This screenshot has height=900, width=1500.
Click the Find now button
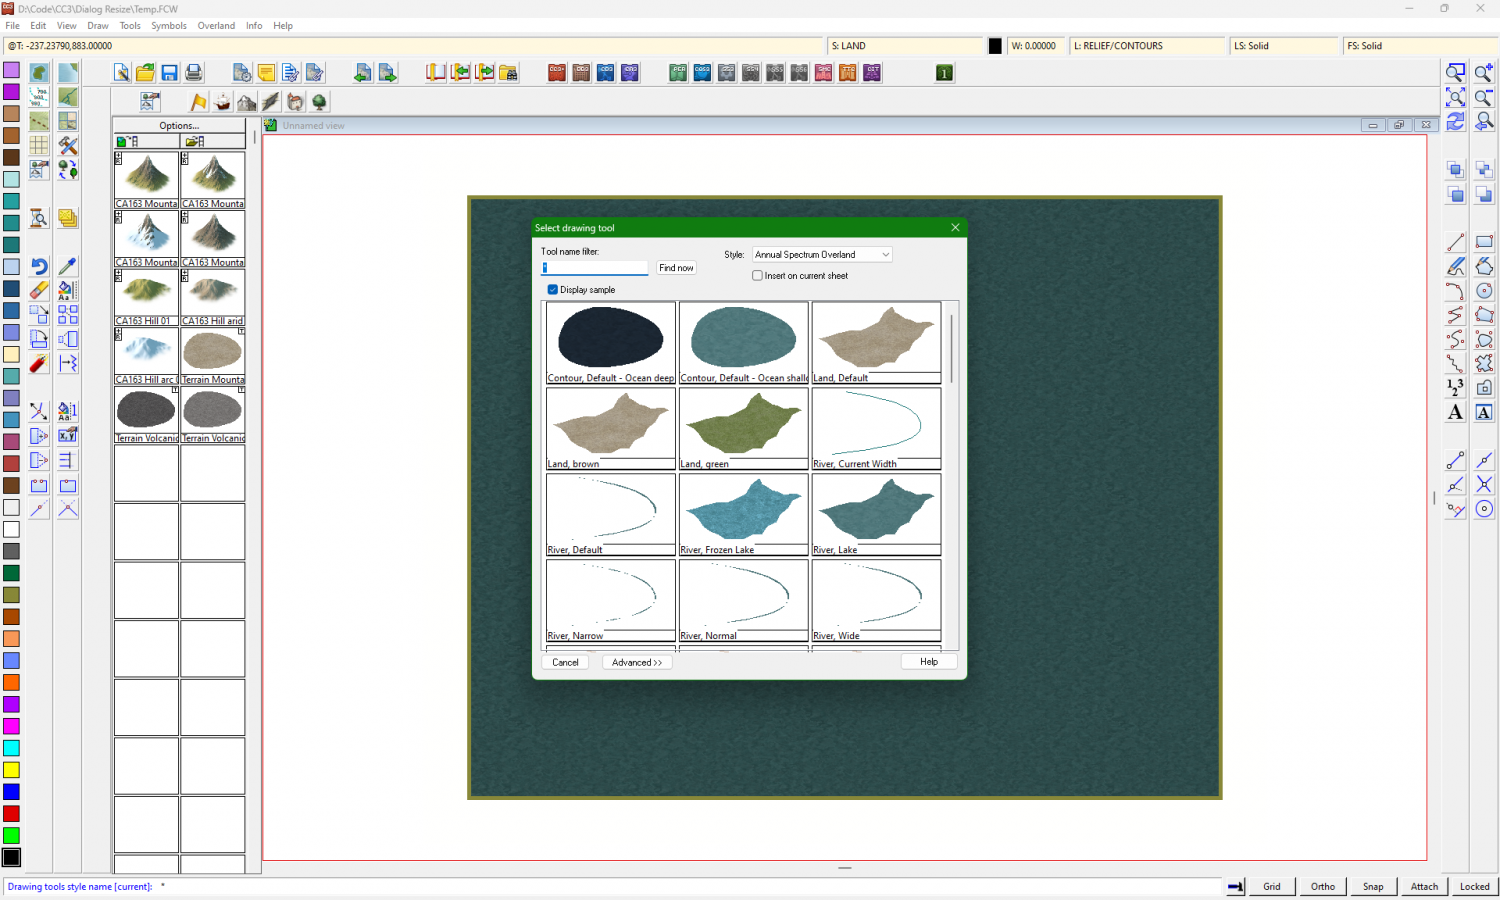coord(676,268)
